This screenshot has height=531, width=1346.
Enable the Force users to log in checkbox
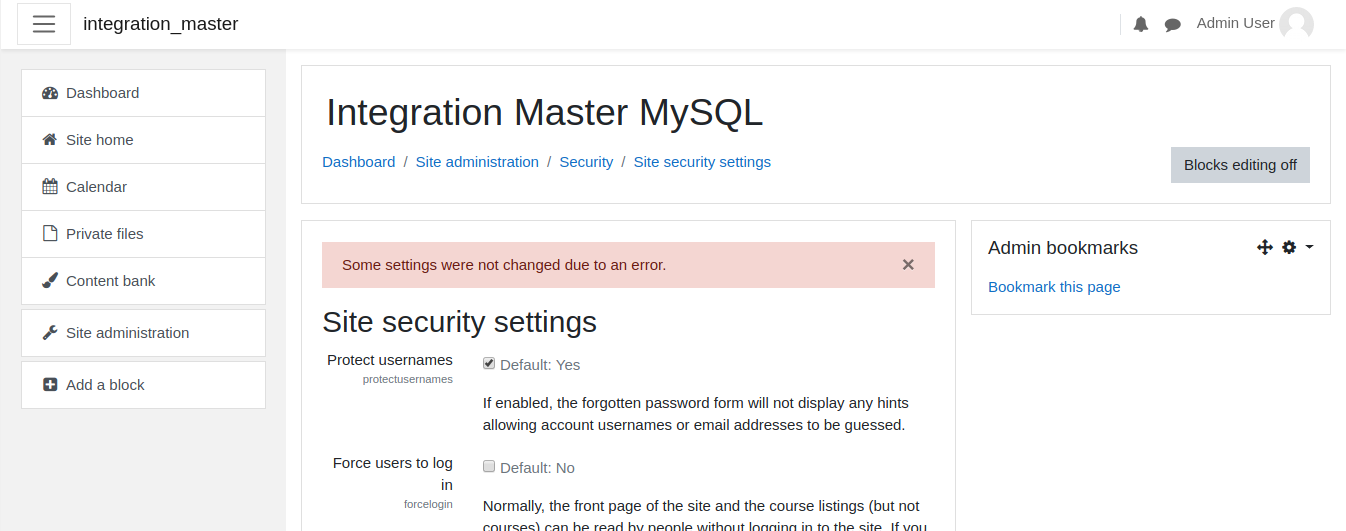(x=489, y=466)
